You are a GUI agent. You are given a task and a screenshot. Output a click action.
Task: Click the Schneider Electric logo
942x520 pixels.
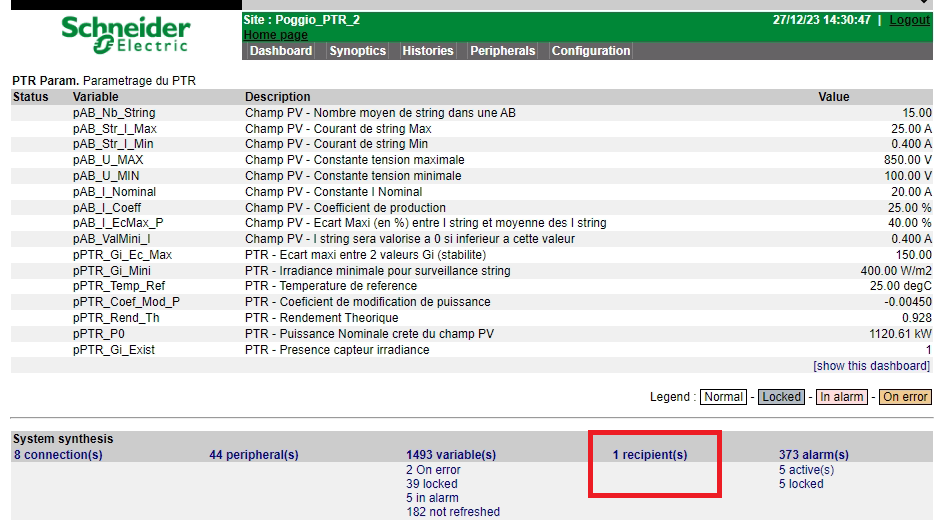click(x=125, y=34)
